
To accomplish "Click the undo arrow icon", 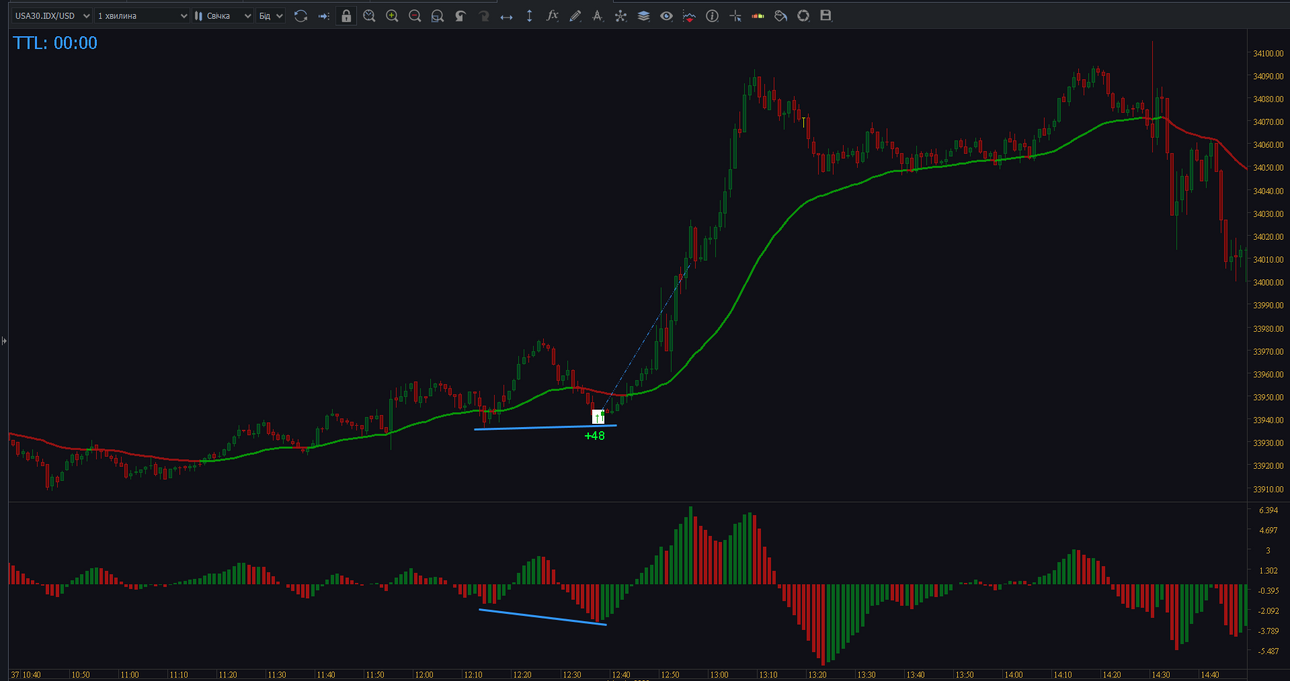I will tap(460, 16).
